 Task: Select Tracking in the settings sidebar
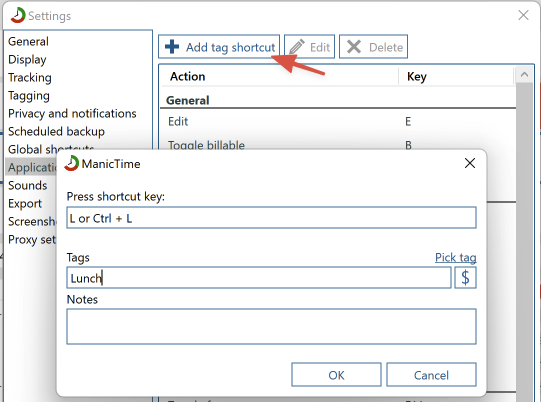(30, 77)
